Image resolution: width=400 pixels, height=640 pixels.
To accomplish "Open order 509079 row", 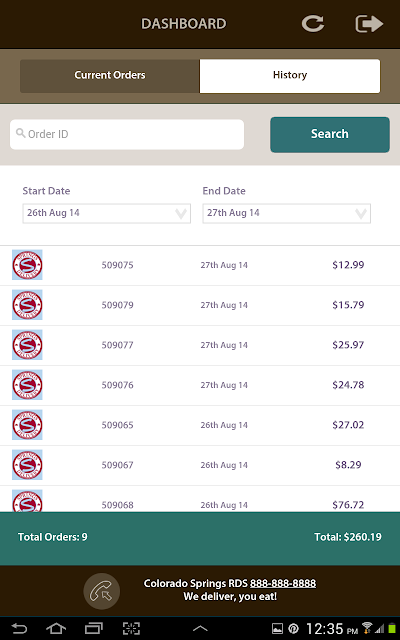I will (200, 305).
